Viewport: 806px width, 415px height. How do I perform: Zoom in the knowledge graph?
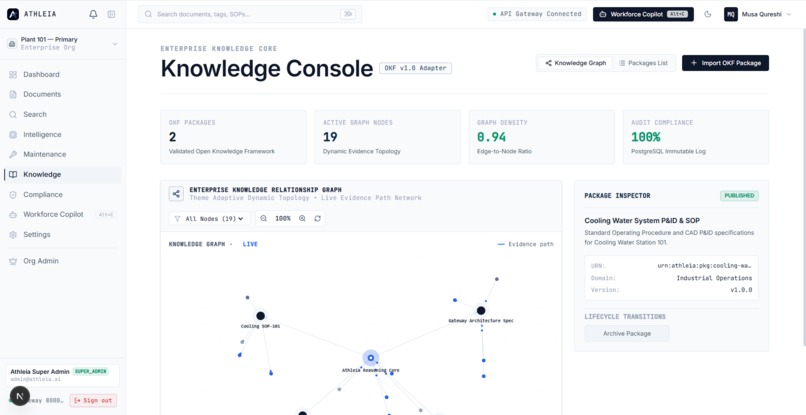click(x=302, y=219)
